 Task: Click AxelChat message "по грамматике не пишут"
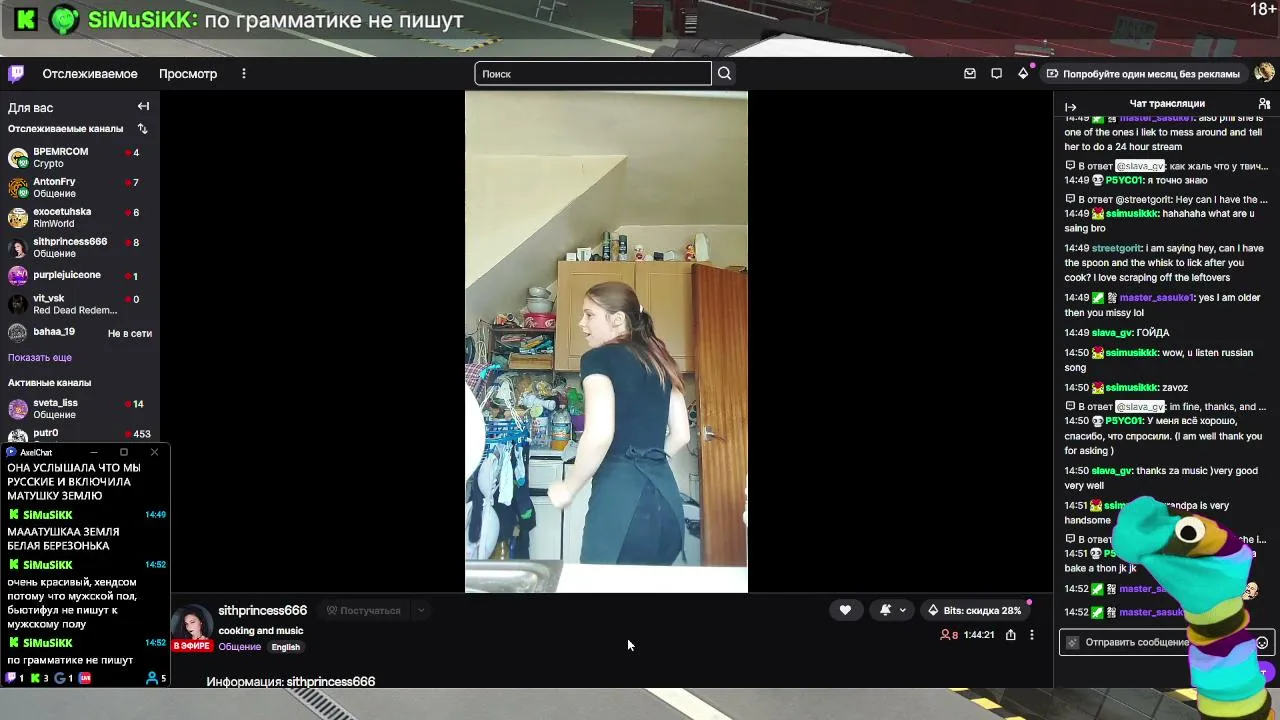[70, 660]
